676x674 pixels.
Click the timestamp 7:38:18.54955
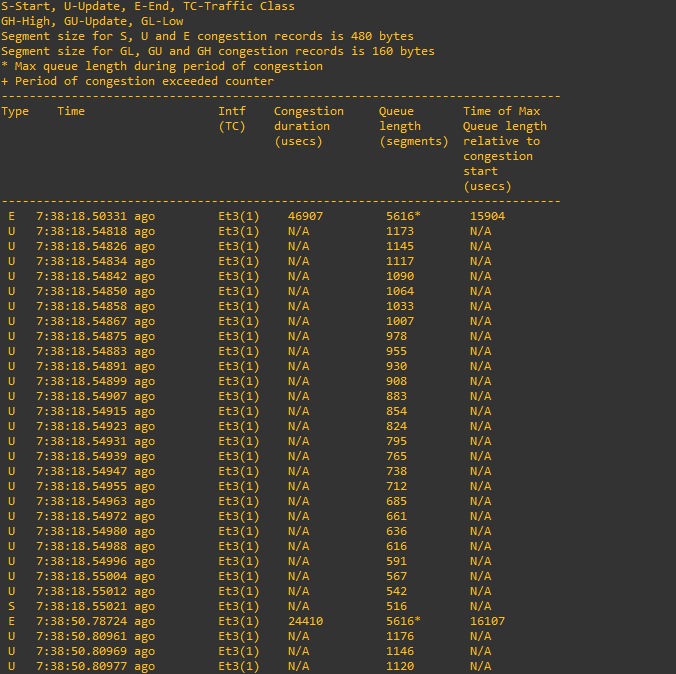pyautogui.click(x=81, y=486)
